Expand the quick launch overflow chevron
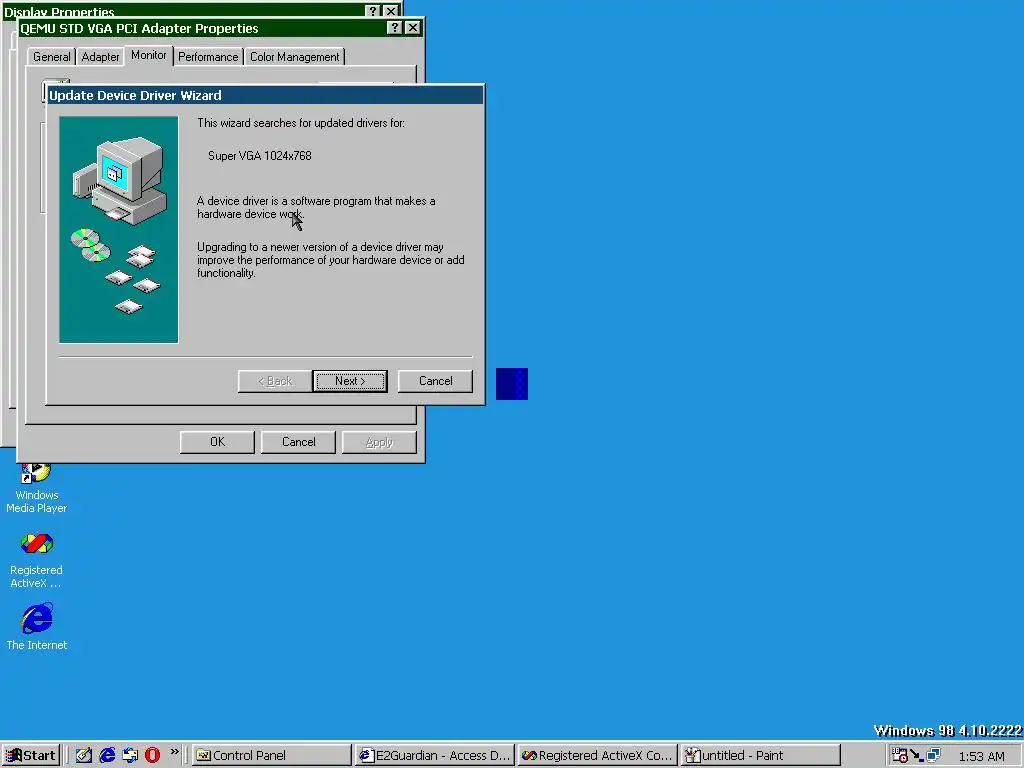This screenshot has height=768, width=1024. [x=174, y=752]
